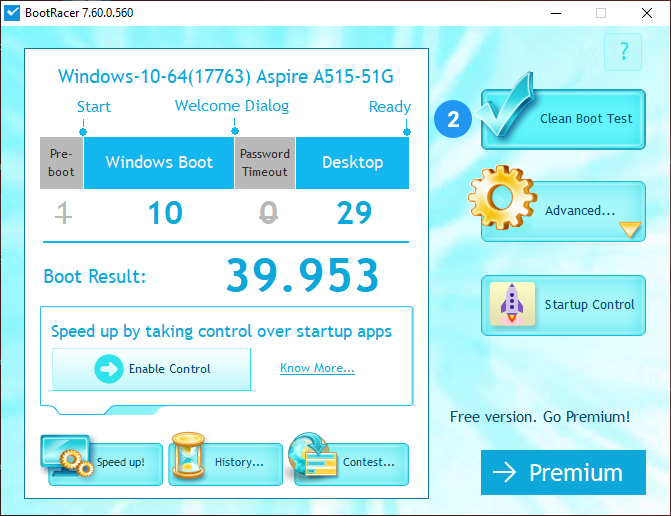The width and height of the screenshot is (671, 516).
Task: Click the arrow icon on the Premium button
Action: (x=505, y=472)
